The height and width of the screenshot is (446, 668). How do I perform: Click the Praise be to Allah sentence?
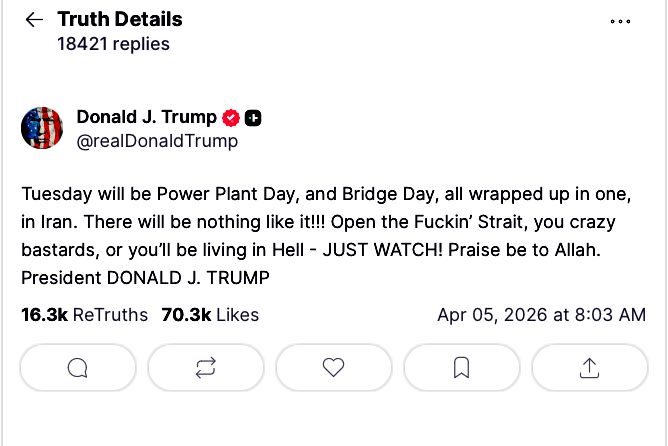570,248
